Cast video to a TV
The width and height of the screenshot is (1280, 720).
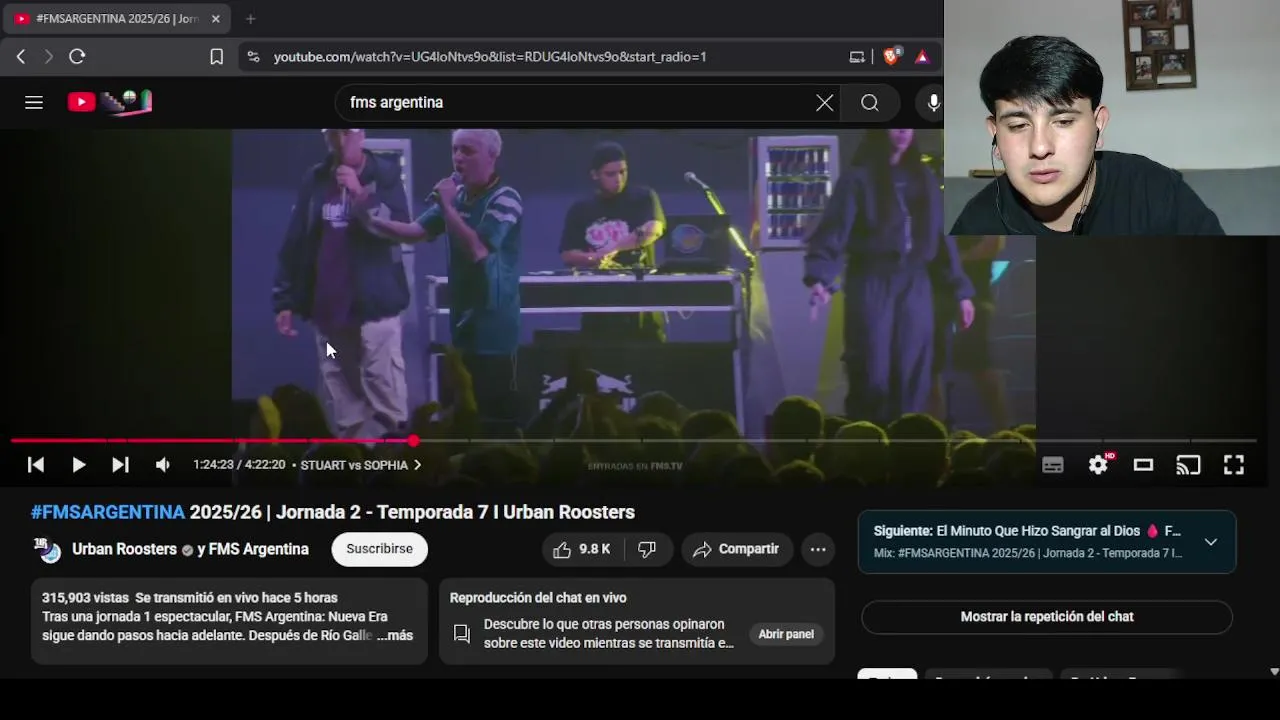tap(1188, 465)
